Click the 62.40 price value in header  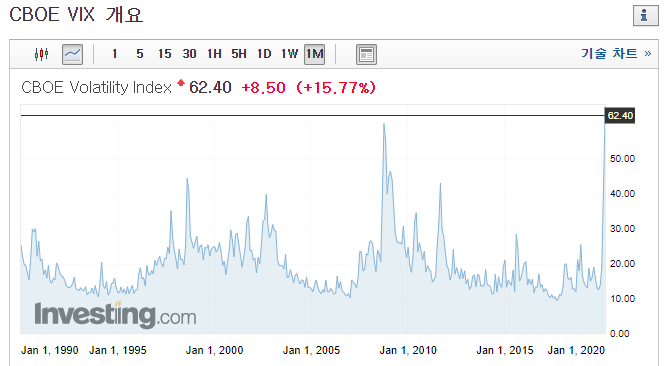[x=210, y=87]
